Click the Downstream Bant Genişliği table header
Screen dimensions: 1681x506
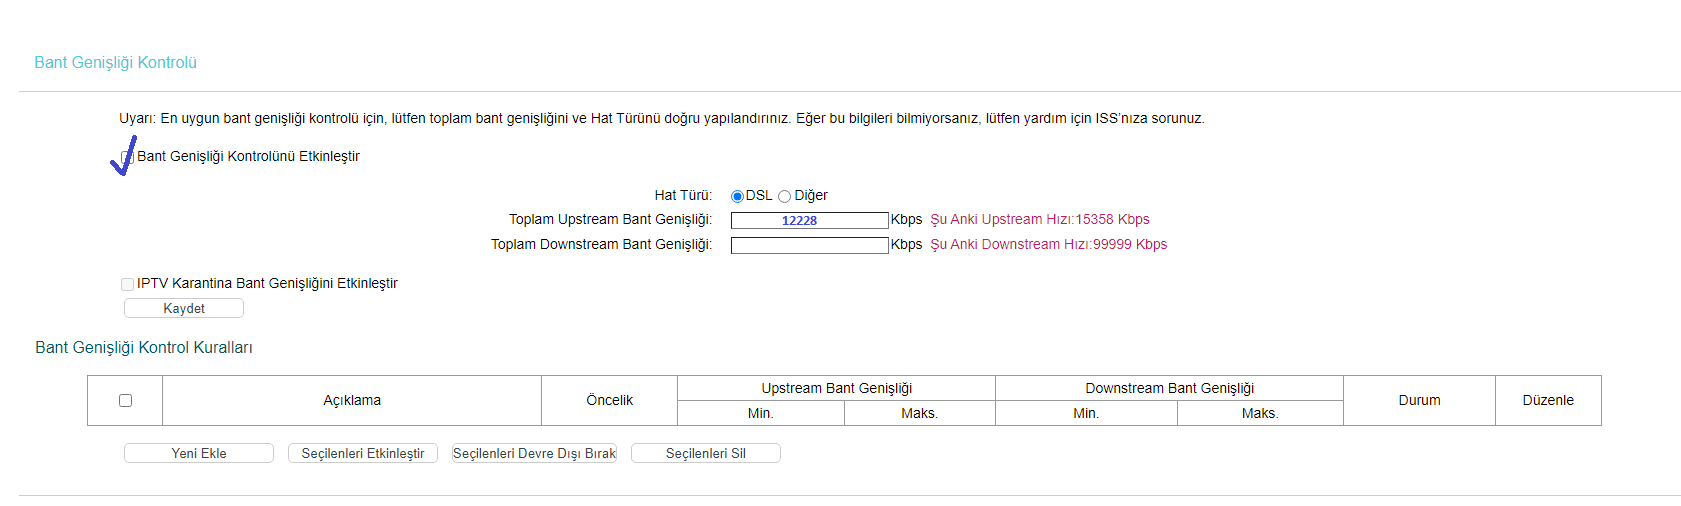point(1169,388)
